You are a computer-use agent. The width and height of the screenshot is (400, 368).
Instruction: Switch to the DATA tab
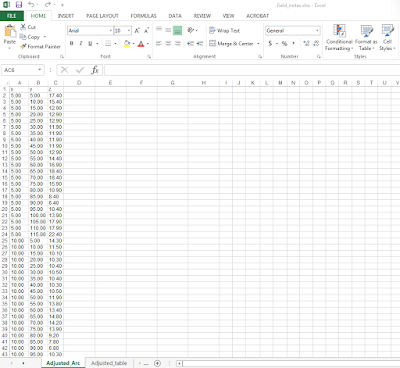click(x=175, y=16)
